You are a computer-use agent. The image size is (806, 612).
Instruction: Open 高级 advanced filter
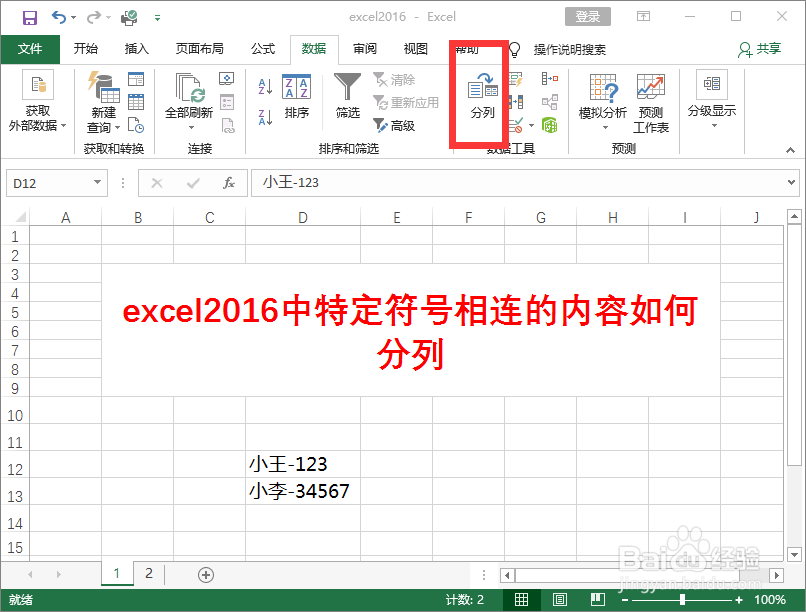click(x=394, y=125)
